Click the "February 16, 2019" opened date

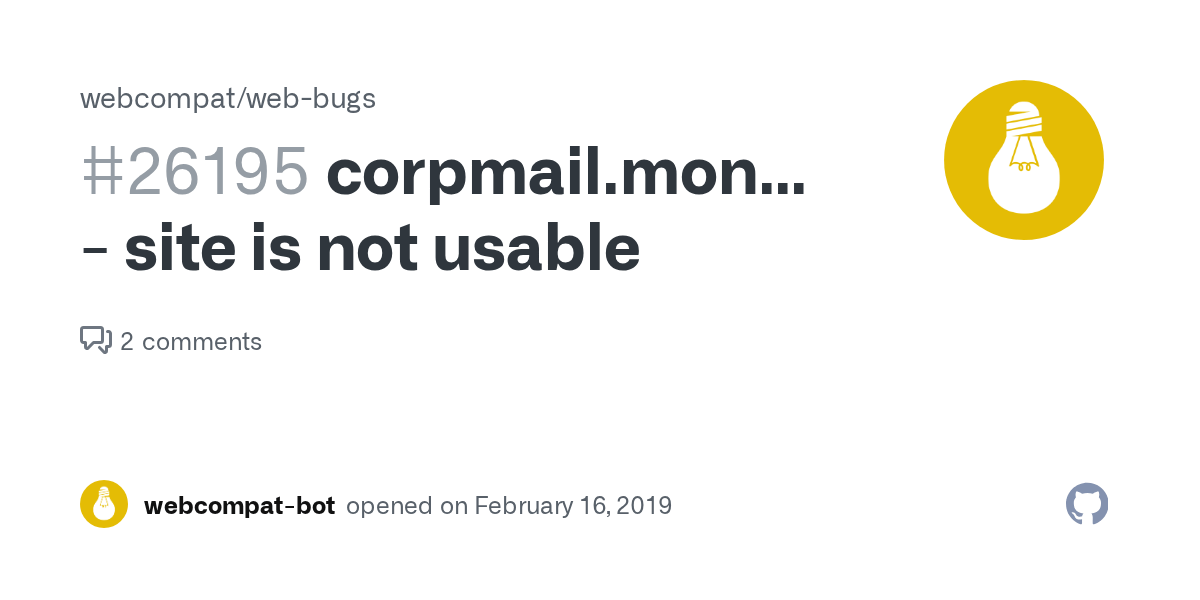pos(573,506)
